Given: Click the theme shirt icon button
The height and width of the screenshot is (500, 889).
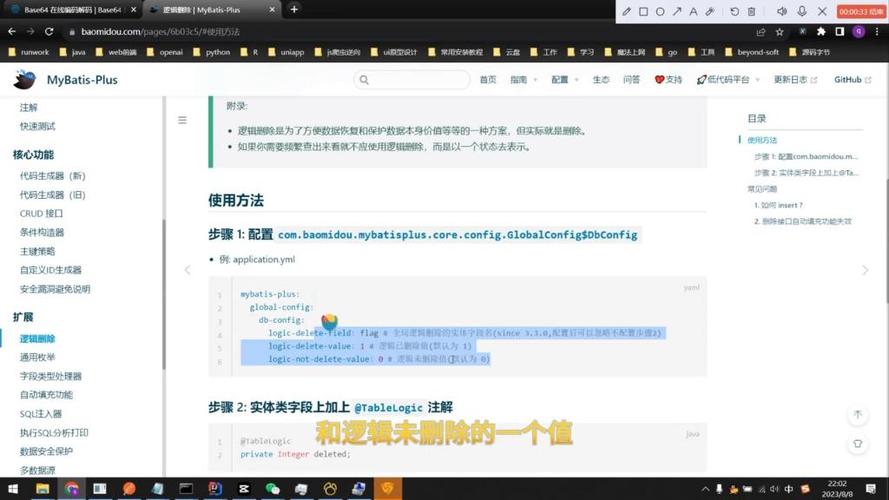Looking at the screenshot, I should coord(858,444).
